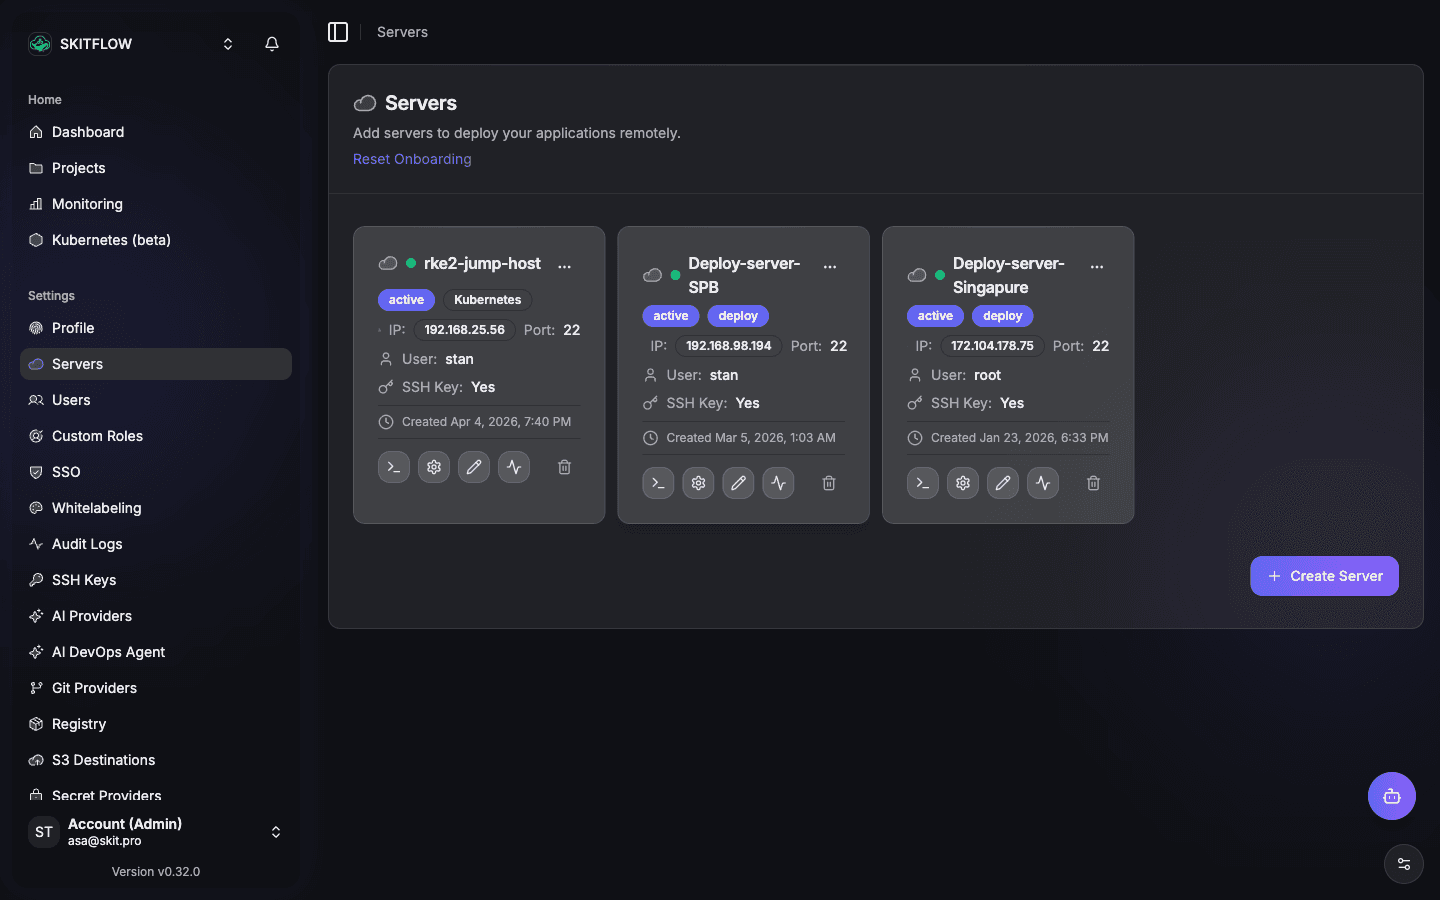Toggle the sidebar panel icon
The width and height of the screenshot is (1440, 900).
(x=338, y=32)
